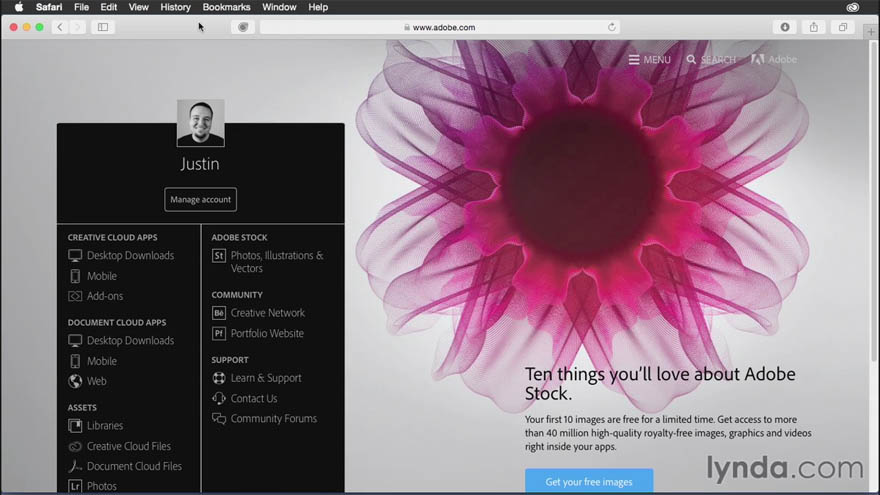The image size is (880, 495).
Task: Open the Safari share menu
Action: (814, 27)
